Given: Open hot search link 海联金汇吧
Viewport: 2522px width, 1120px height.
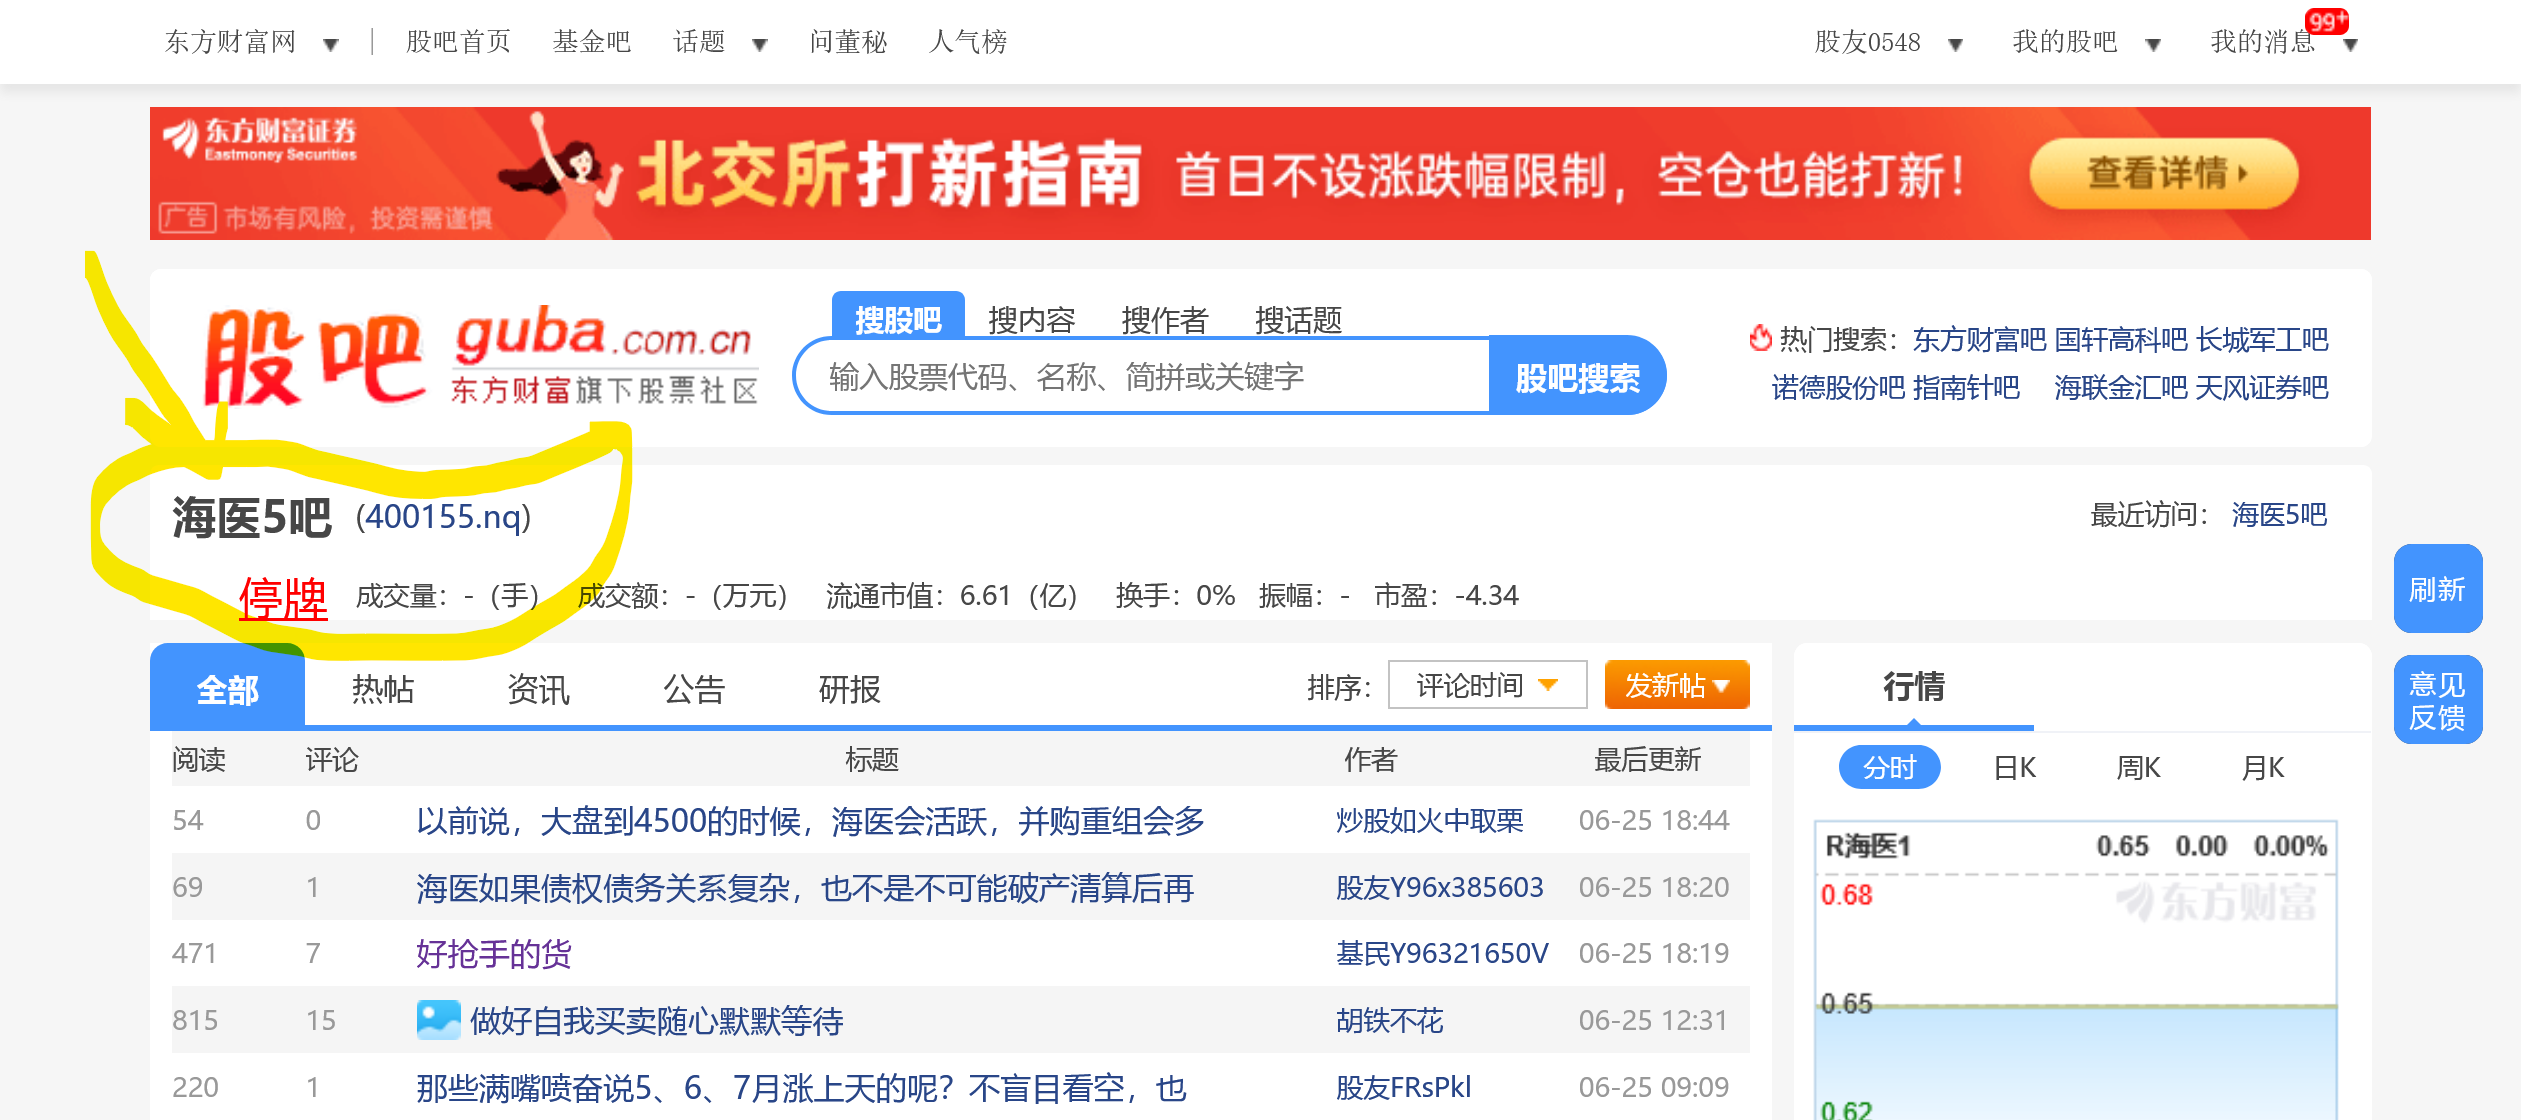Looking at the screenshot, I should pyautogui.click(x=2121, y=387).
